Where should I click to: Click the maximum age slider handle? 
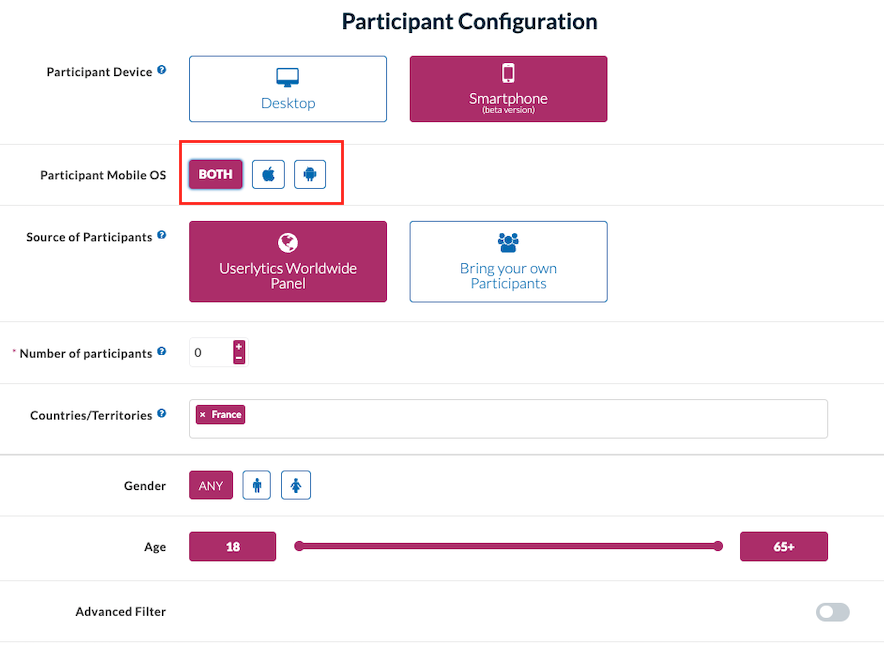coord(718,546)
